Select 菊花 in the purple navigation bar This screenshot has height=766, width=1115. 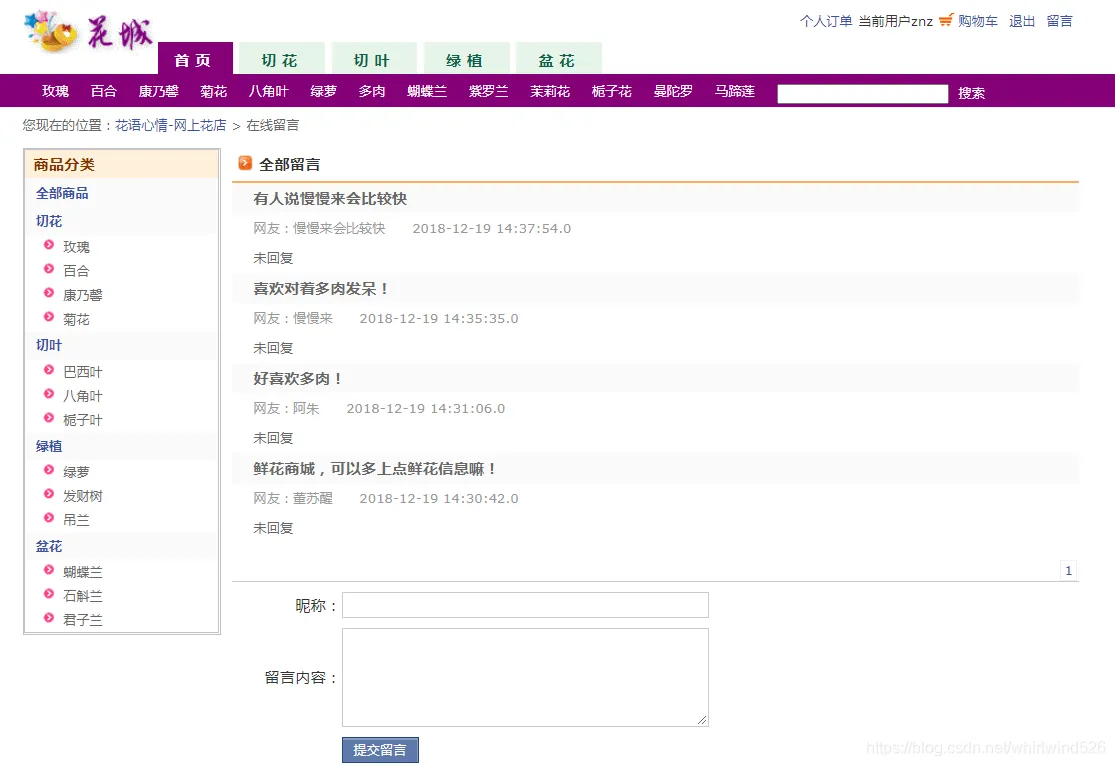pyautogui.click(x=213, y=91)
